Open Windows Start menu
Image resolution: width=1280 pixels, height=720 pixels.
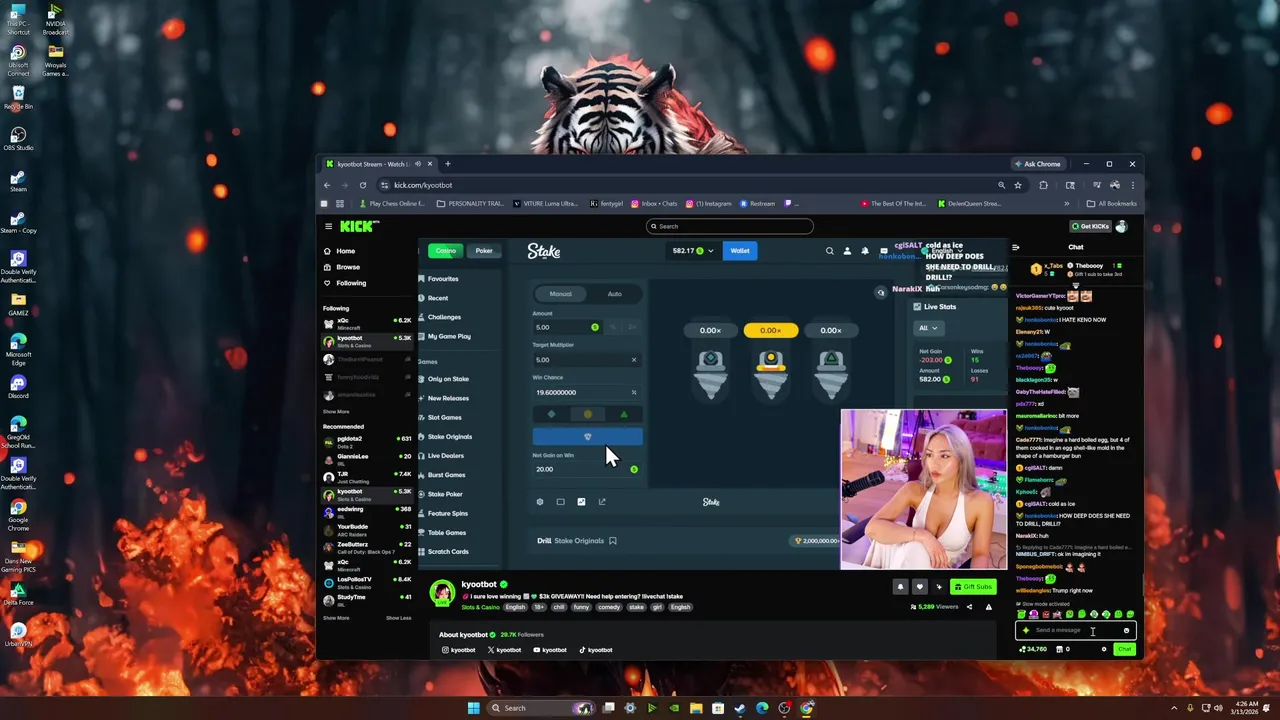click(x=473, y=708)
